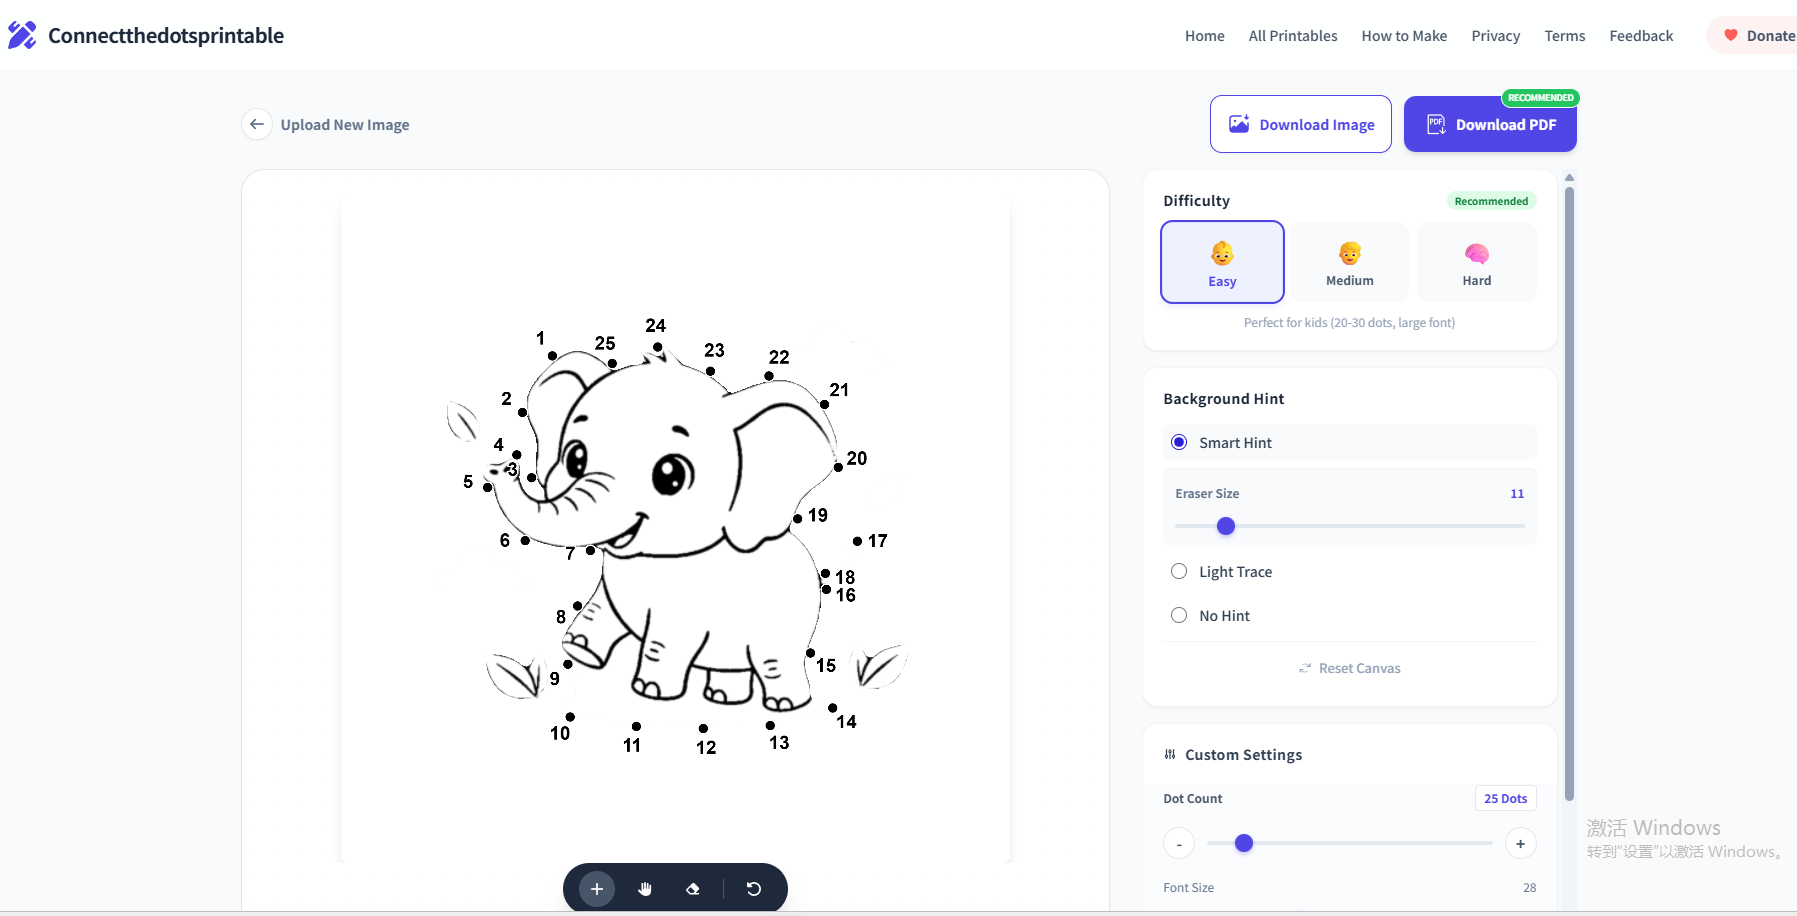The height and width of the screenshot is (916, 1797).
Task: Click the image icon in Download Image button
Action: coord(1240,123)
